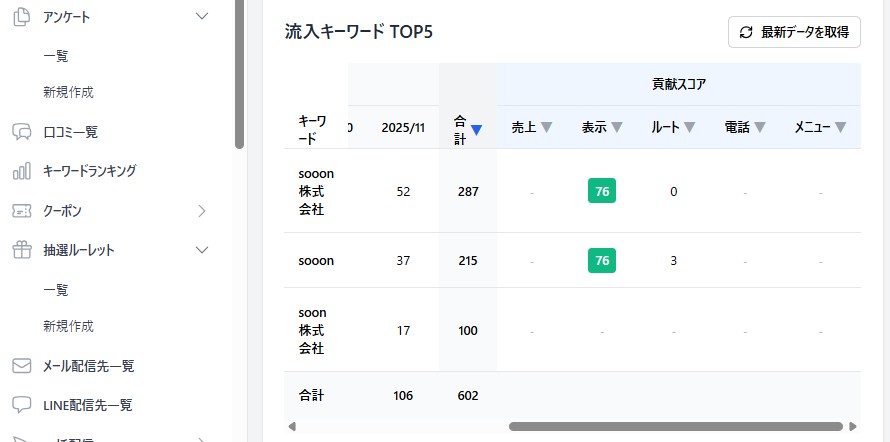This screenshot has height=442, width=890.
Task: Sort 表示 column with its arrow
Action: 617,128
